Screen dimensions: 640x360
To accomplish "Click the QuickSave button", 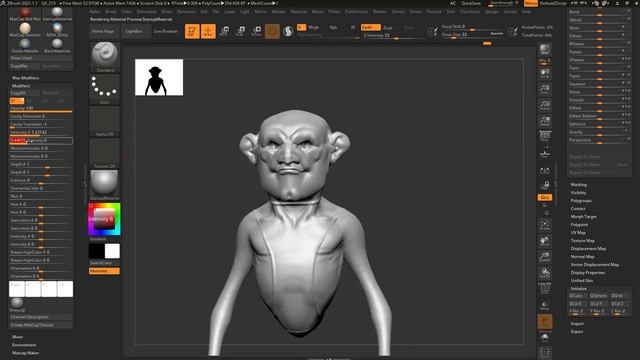I will 471,3.
